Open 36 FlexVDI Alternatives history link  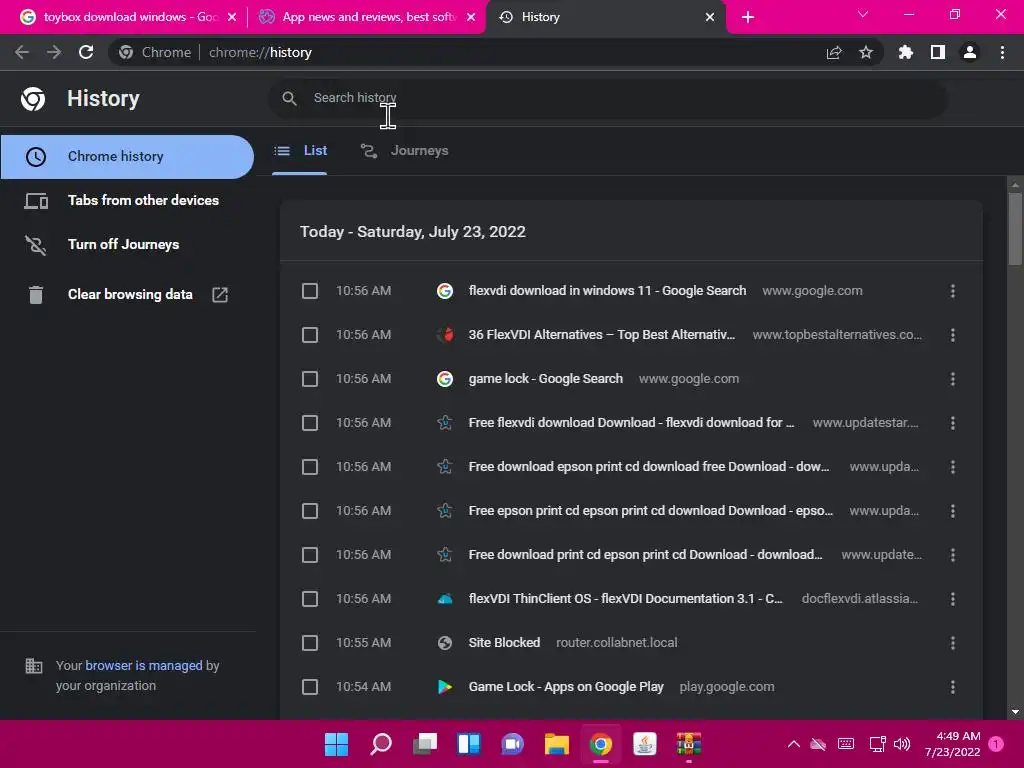coord(601,335)
